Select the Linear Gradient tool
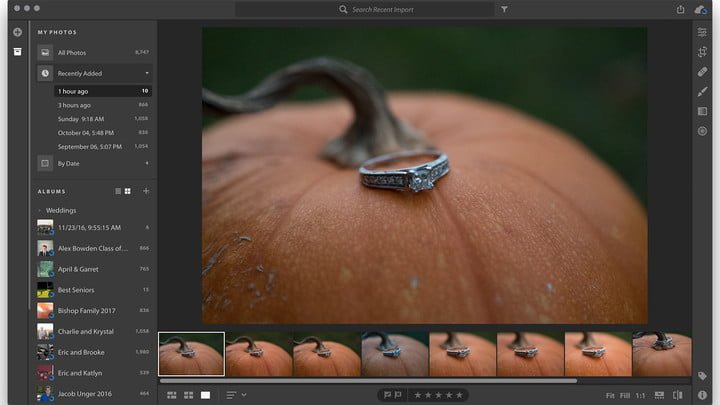The image size is (720, 405). point(702,111)
